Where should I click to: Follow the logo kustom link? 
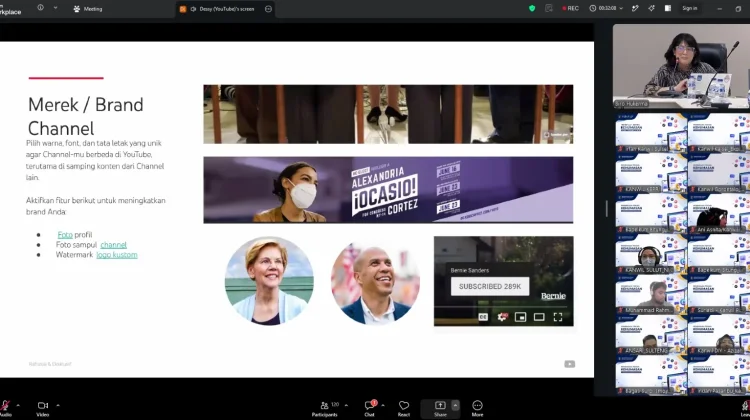click(x=117, y=254)
